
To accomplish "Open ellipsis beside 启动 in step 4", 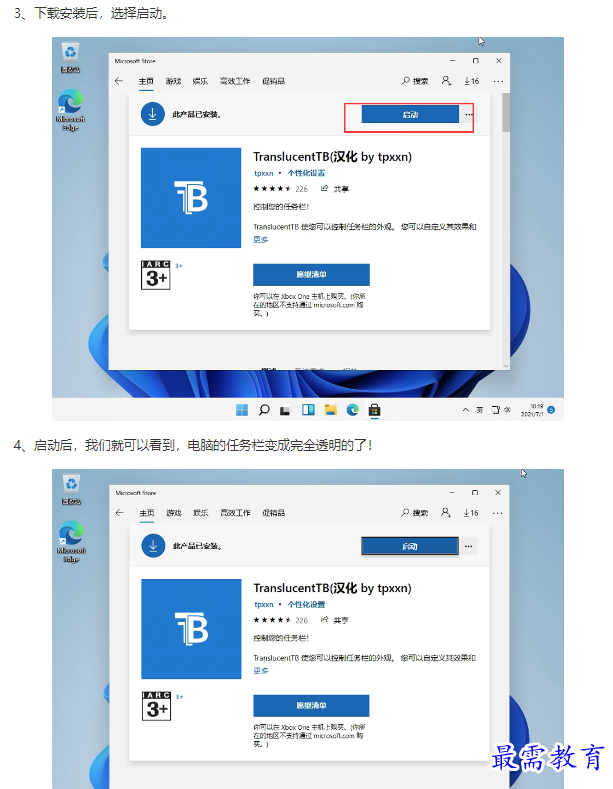I will [469, 546].
